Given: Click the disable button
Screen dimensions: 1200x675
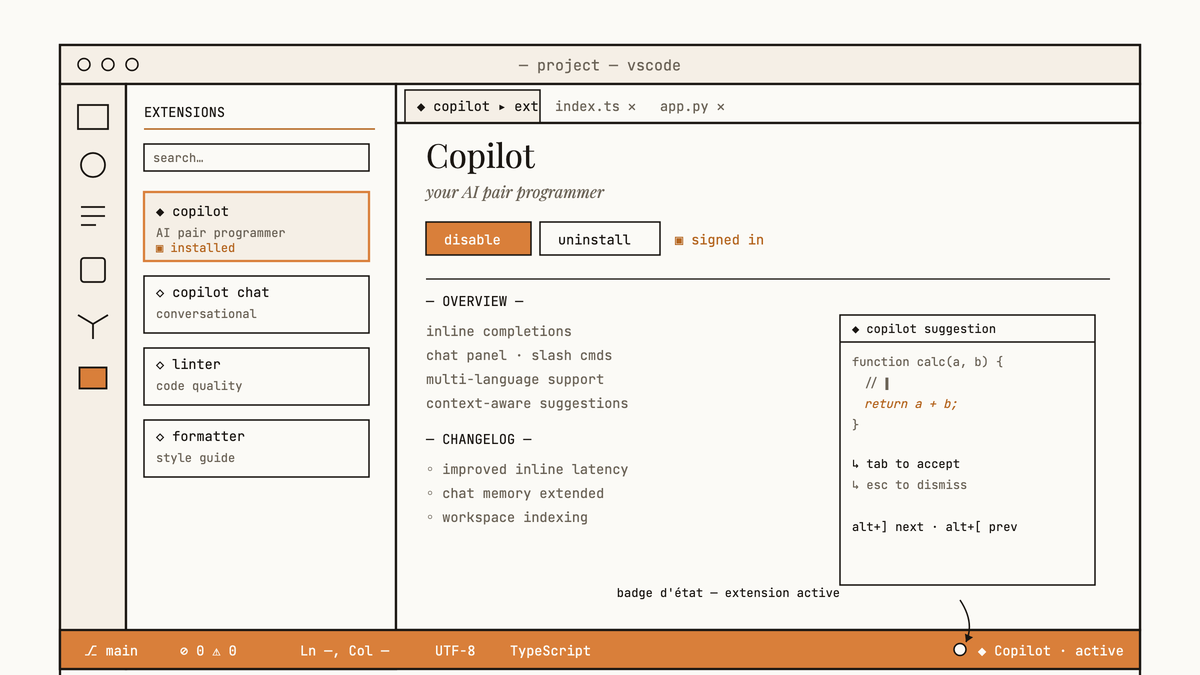Looking at the screenshot, I should pyautogui.click(x=478, y=239).
